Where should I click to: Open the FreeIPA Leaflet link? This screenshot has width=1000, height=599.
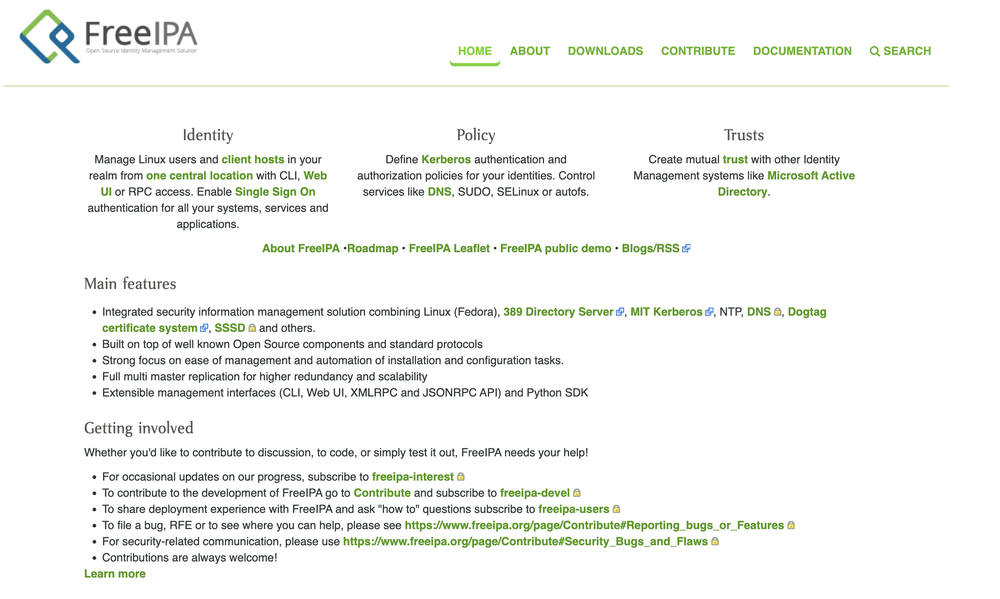pyautogui.click(x=449, y=249)
